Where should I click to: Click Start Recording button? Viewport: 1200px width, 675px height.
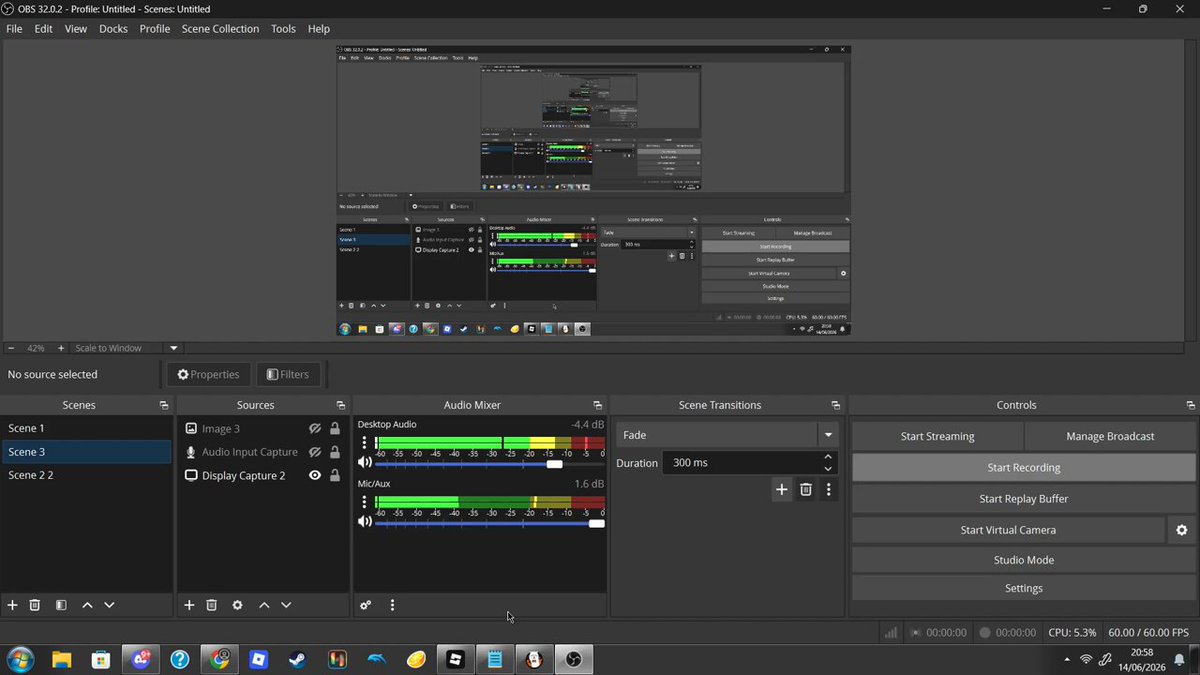(x=1023, y=467)
